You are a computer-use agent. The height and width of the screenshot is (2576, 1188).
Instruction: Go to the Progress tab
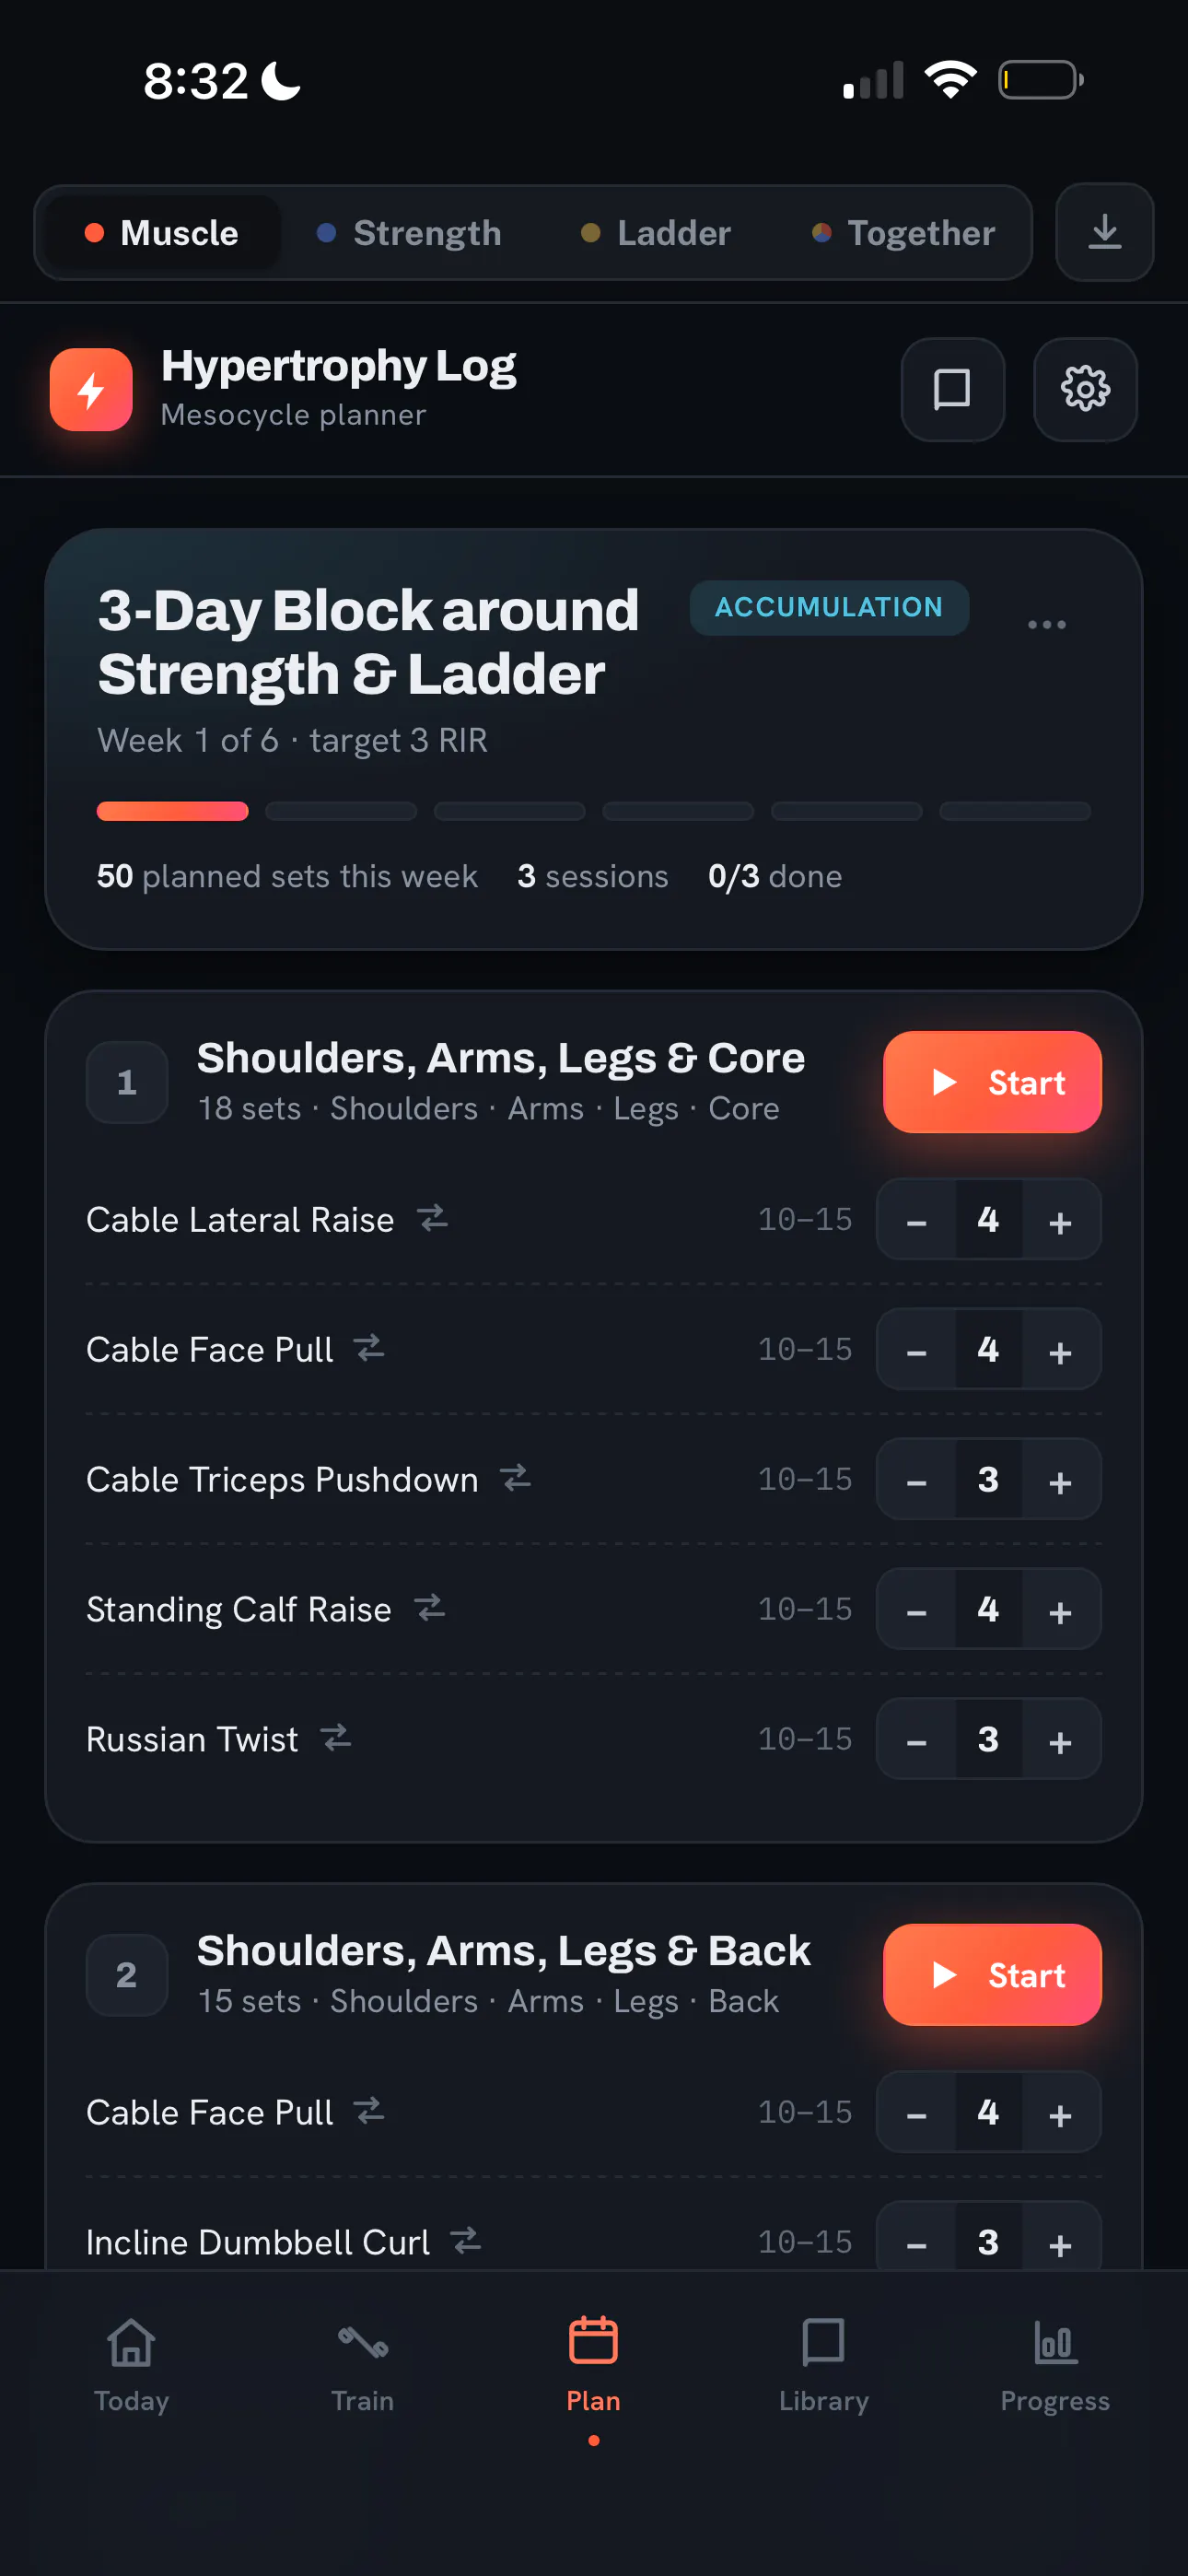coord(1055,2365)
